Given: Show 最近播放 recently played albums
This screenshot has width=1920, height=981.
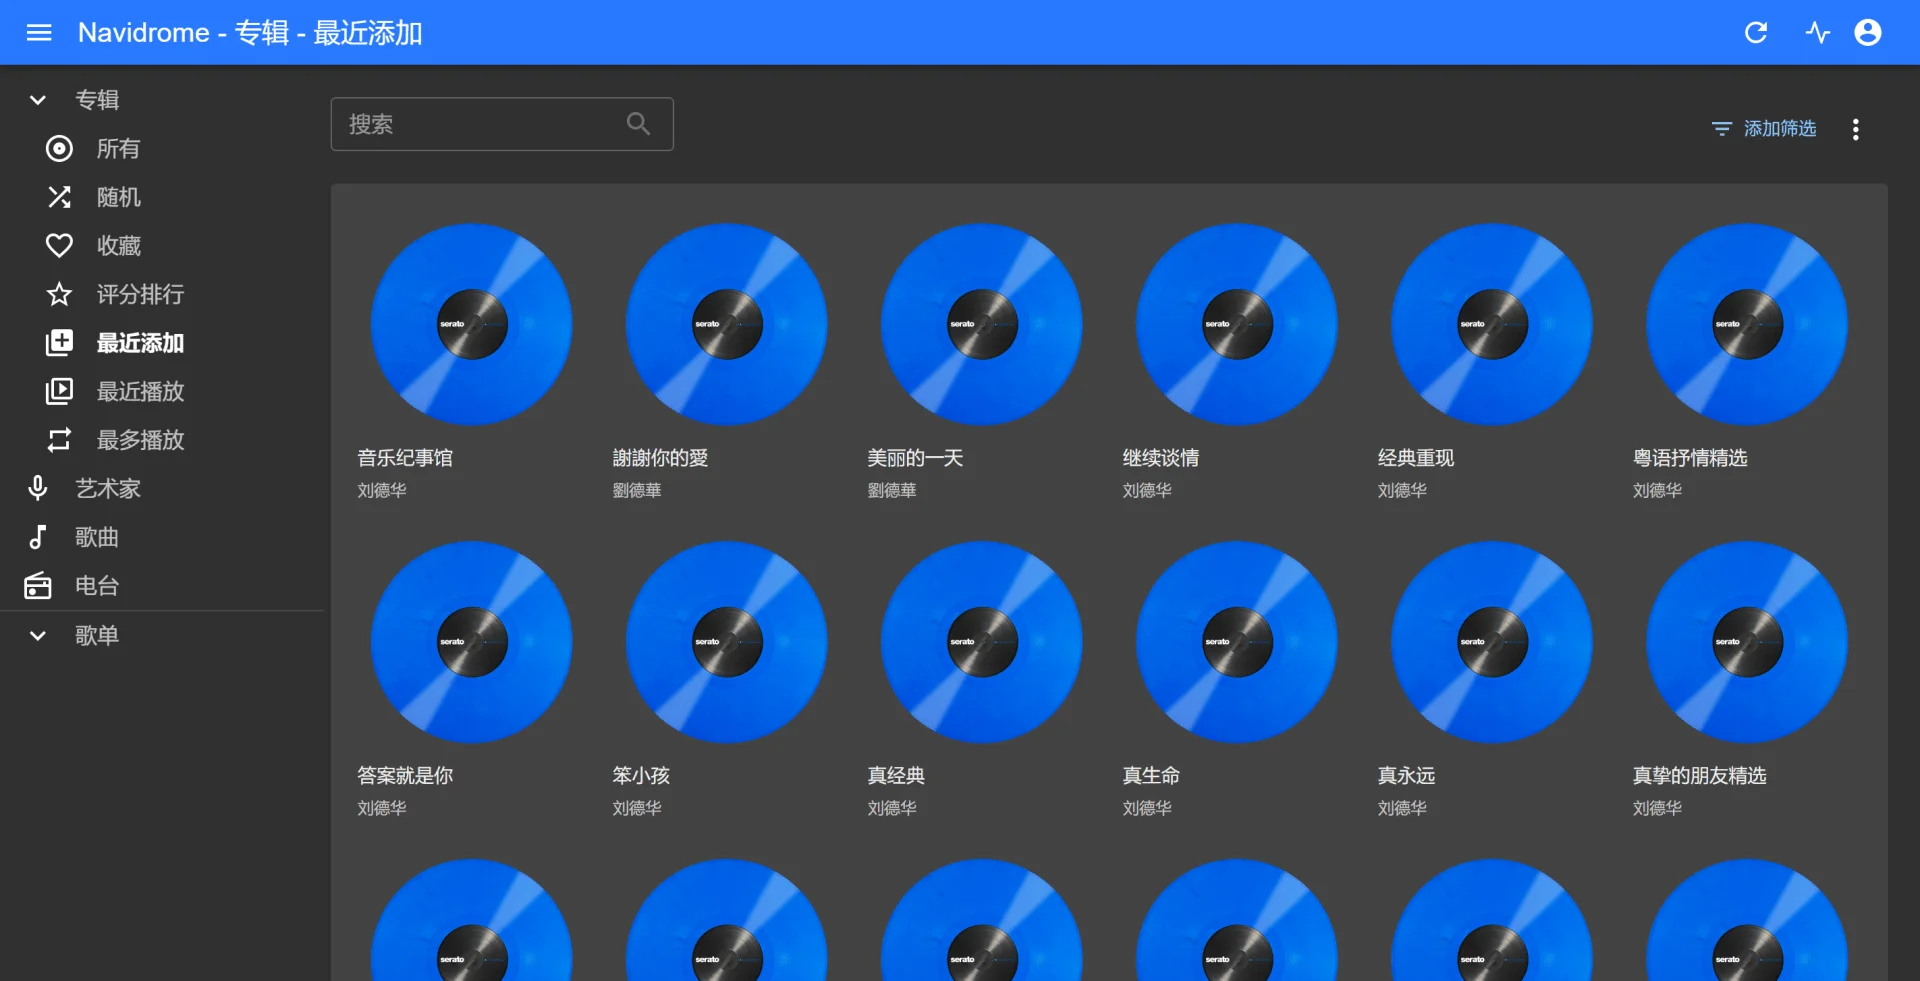Looking at the screenshot, I should [140, 392].
